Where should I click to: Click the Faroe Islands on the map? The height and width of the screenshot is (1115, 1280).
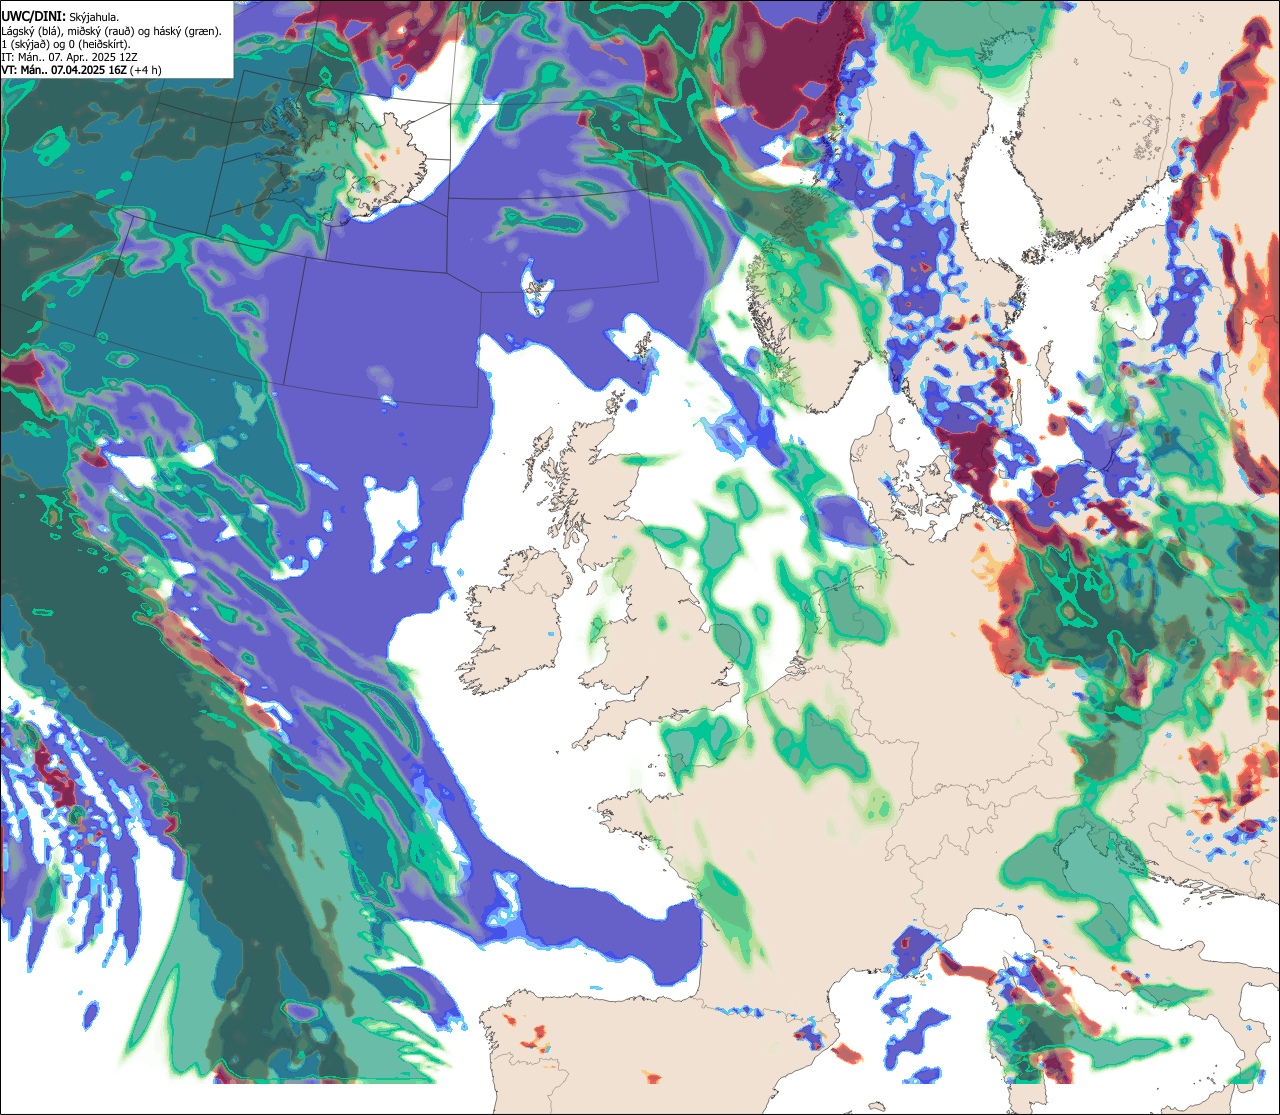coord(538,290)
